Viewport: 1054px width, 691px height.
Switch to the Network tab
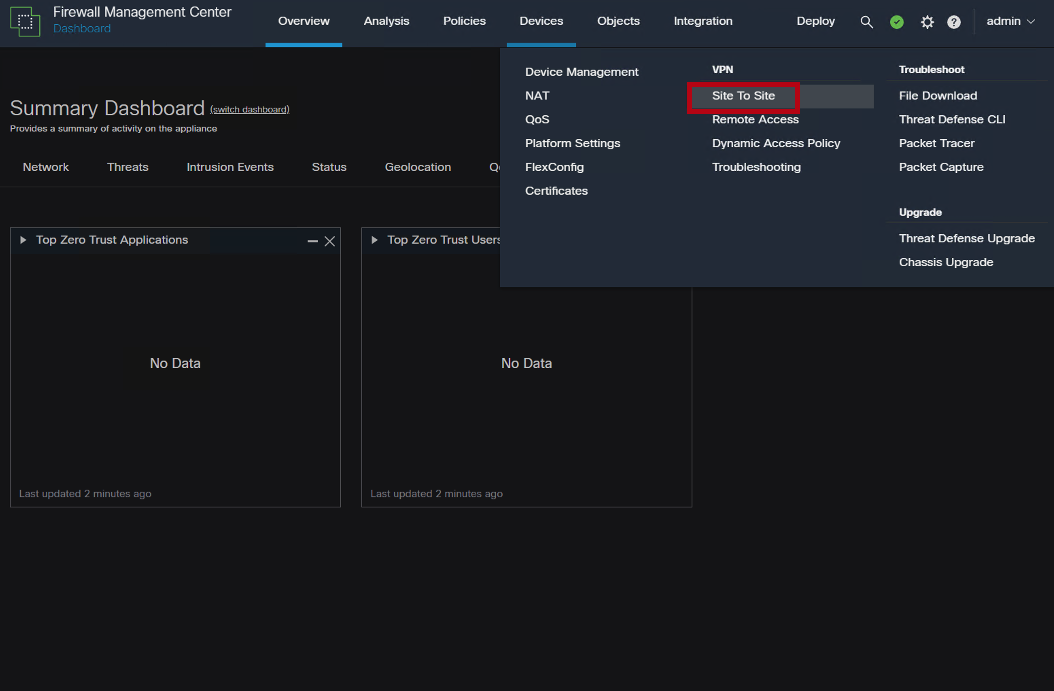pos(46,167)
